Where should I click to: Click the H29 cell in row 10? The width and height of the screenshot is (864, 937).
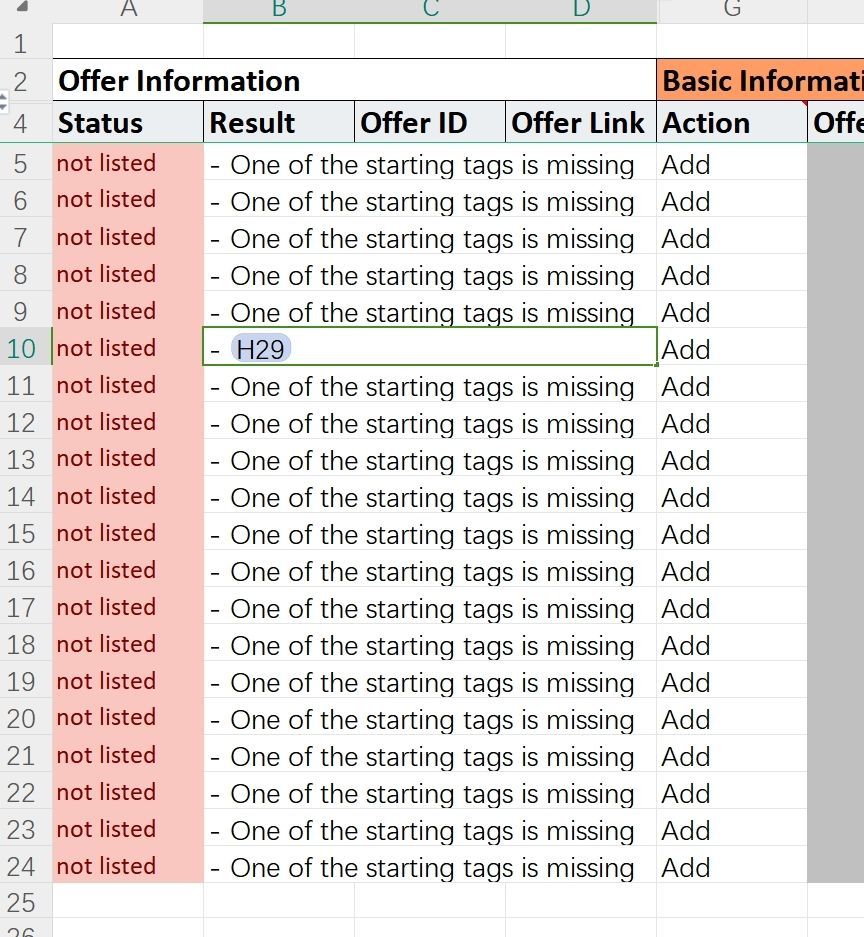262,350
